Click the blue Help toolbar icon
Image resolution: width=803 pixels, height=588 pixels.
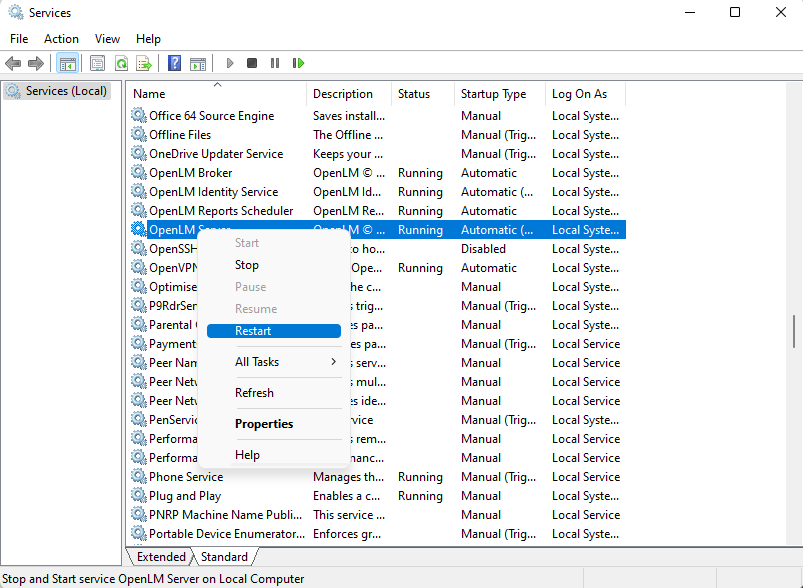(x=174, y=63)
